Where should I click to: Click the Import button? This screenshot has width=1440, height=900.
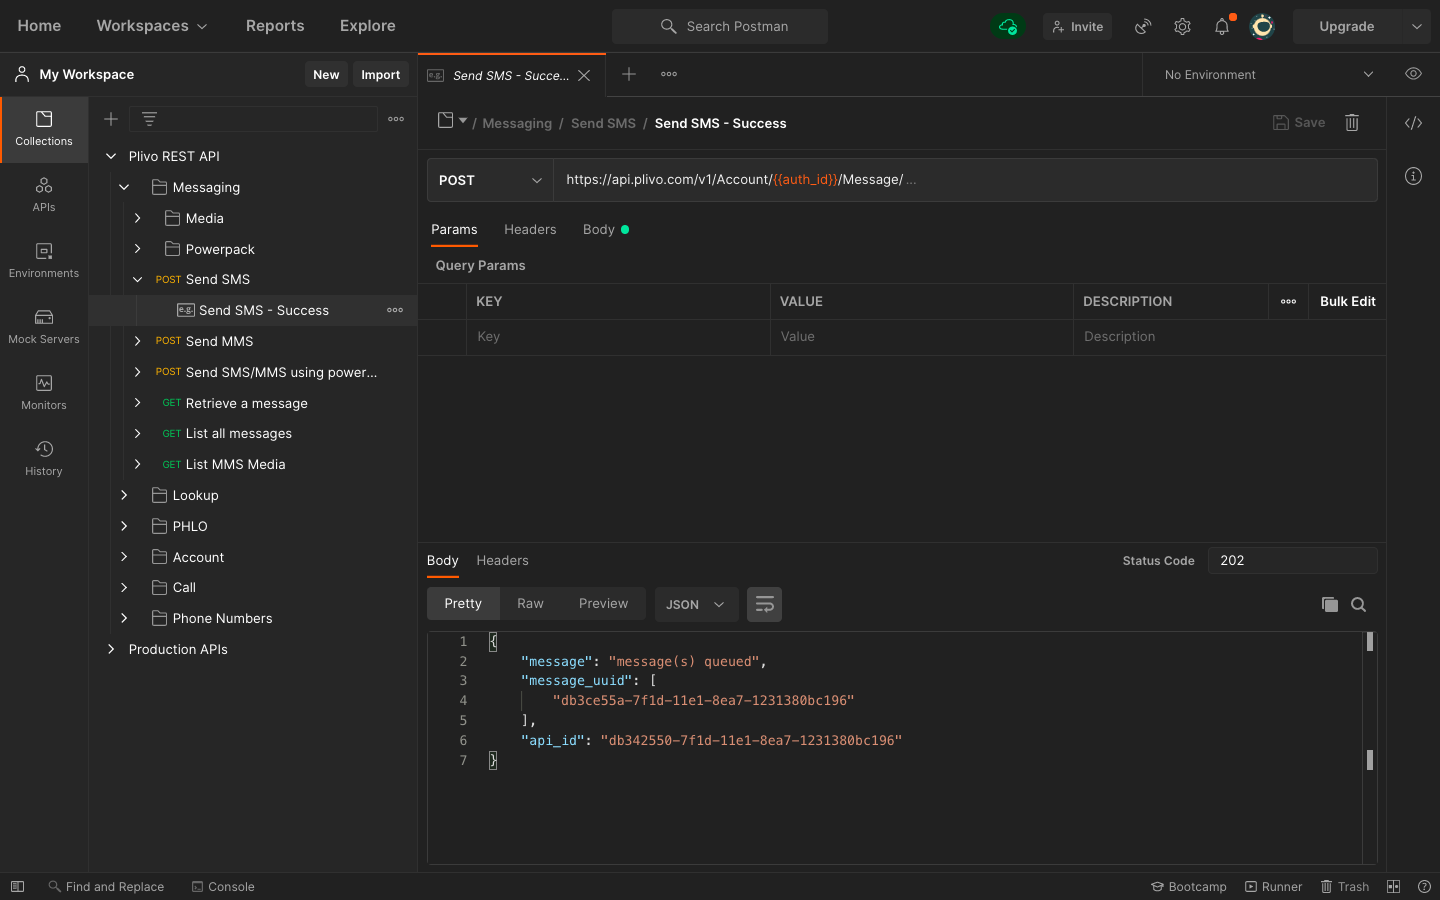click(x=380, y=75)
